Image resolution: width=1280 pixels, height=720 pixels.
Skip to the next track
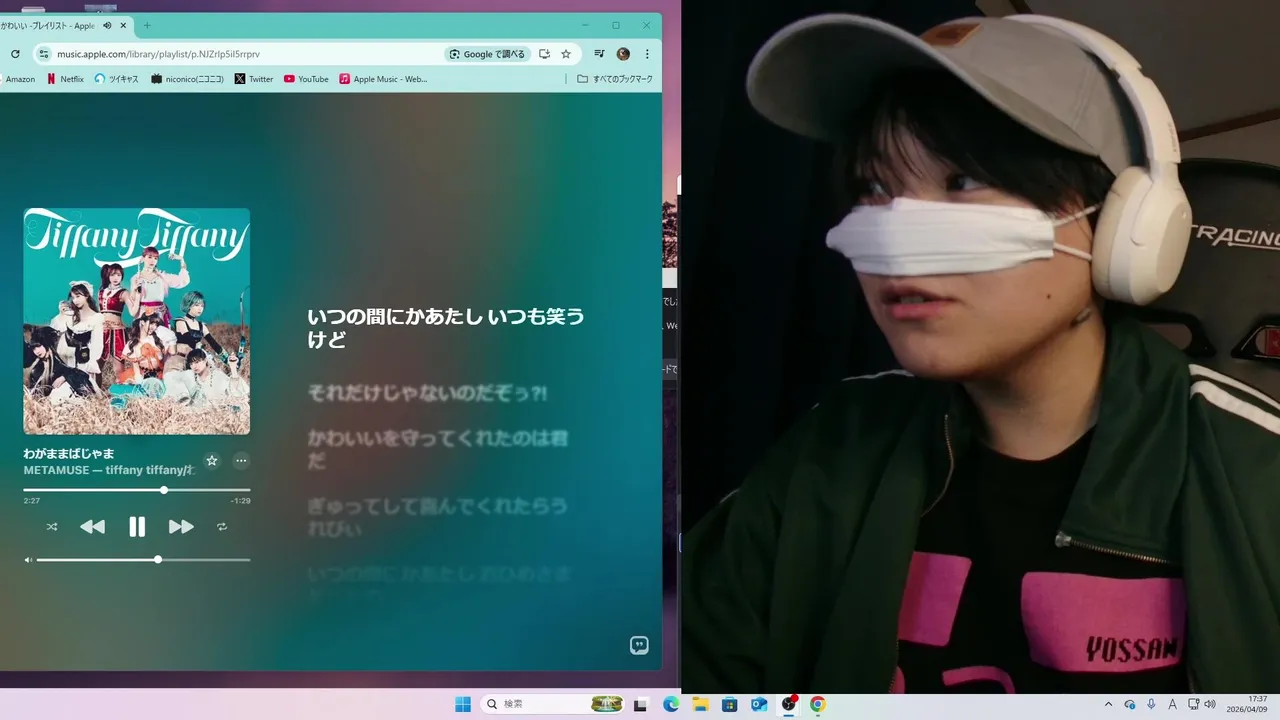coord(181,527)
